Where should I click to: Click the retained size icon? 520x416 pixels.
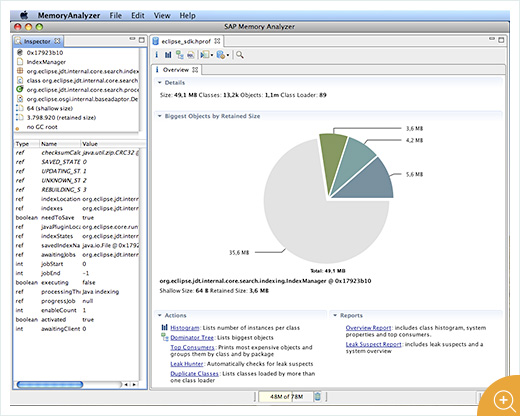(20, 117)
